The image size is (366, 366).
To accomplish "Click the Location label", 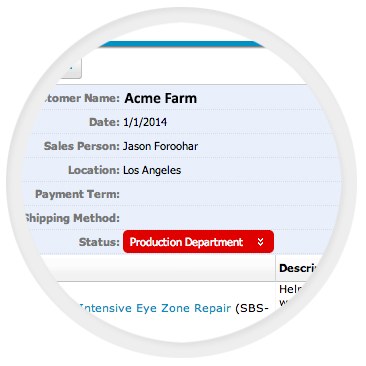I will coord(94,170).
